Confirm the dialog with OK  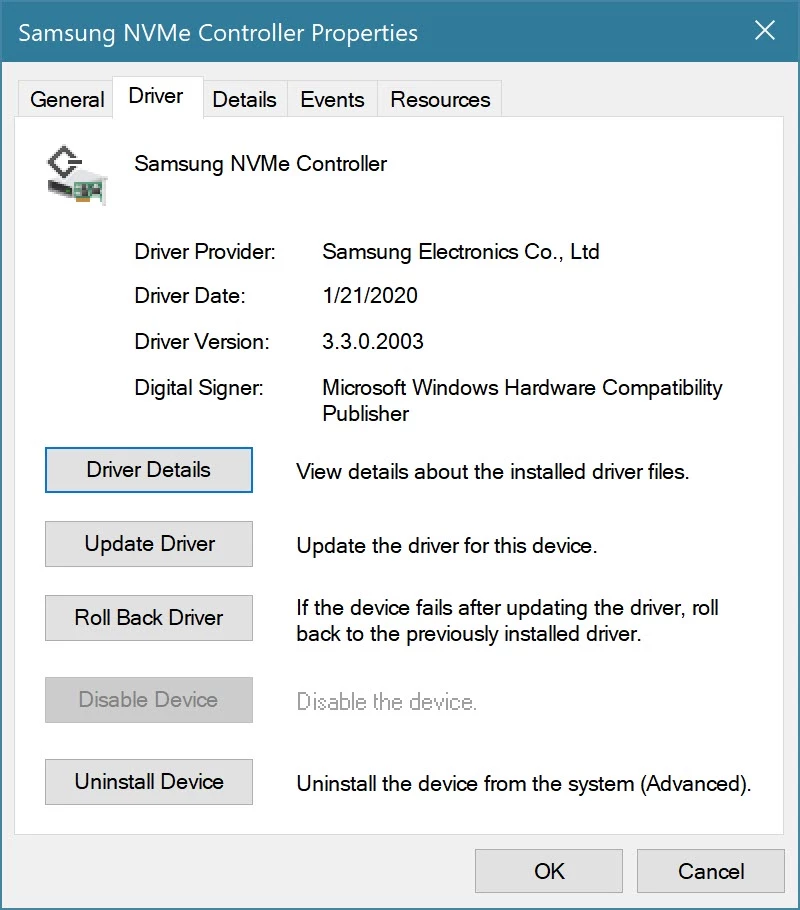pos(549,871)
